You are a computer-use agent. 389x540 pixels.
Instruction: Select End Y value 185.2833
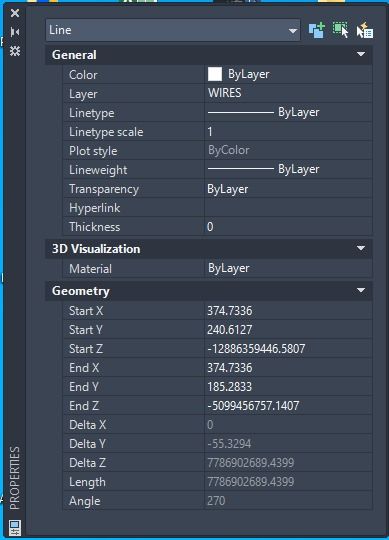[230, 387]
